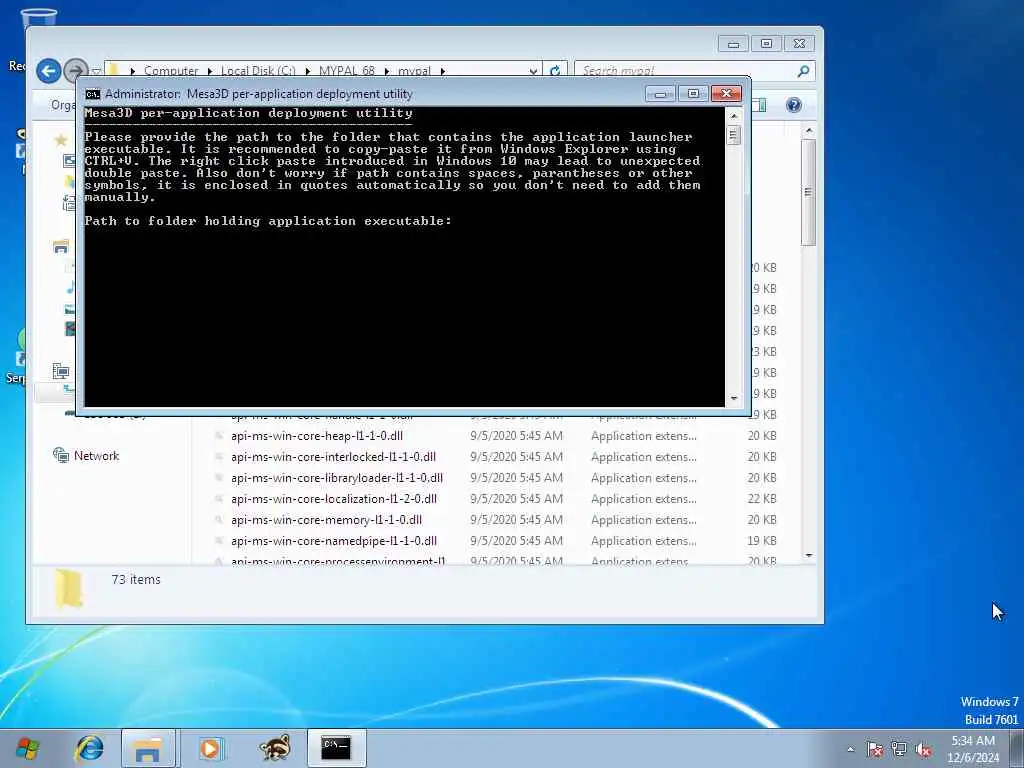Screen dimensions: 1024x768
Task: Launch Internet Explorer from taskbar
Action: [89, 748]
